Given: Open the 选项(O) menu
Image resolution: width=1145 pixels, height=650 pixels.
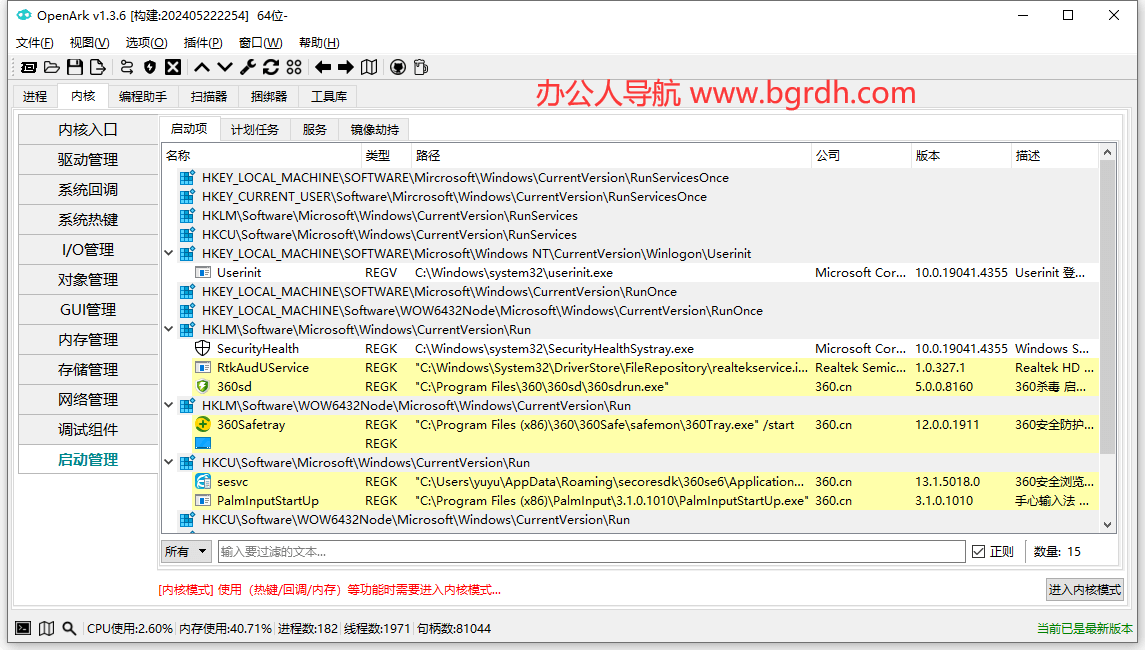Looking at the screenshot, I should click(x=146, y=42).
